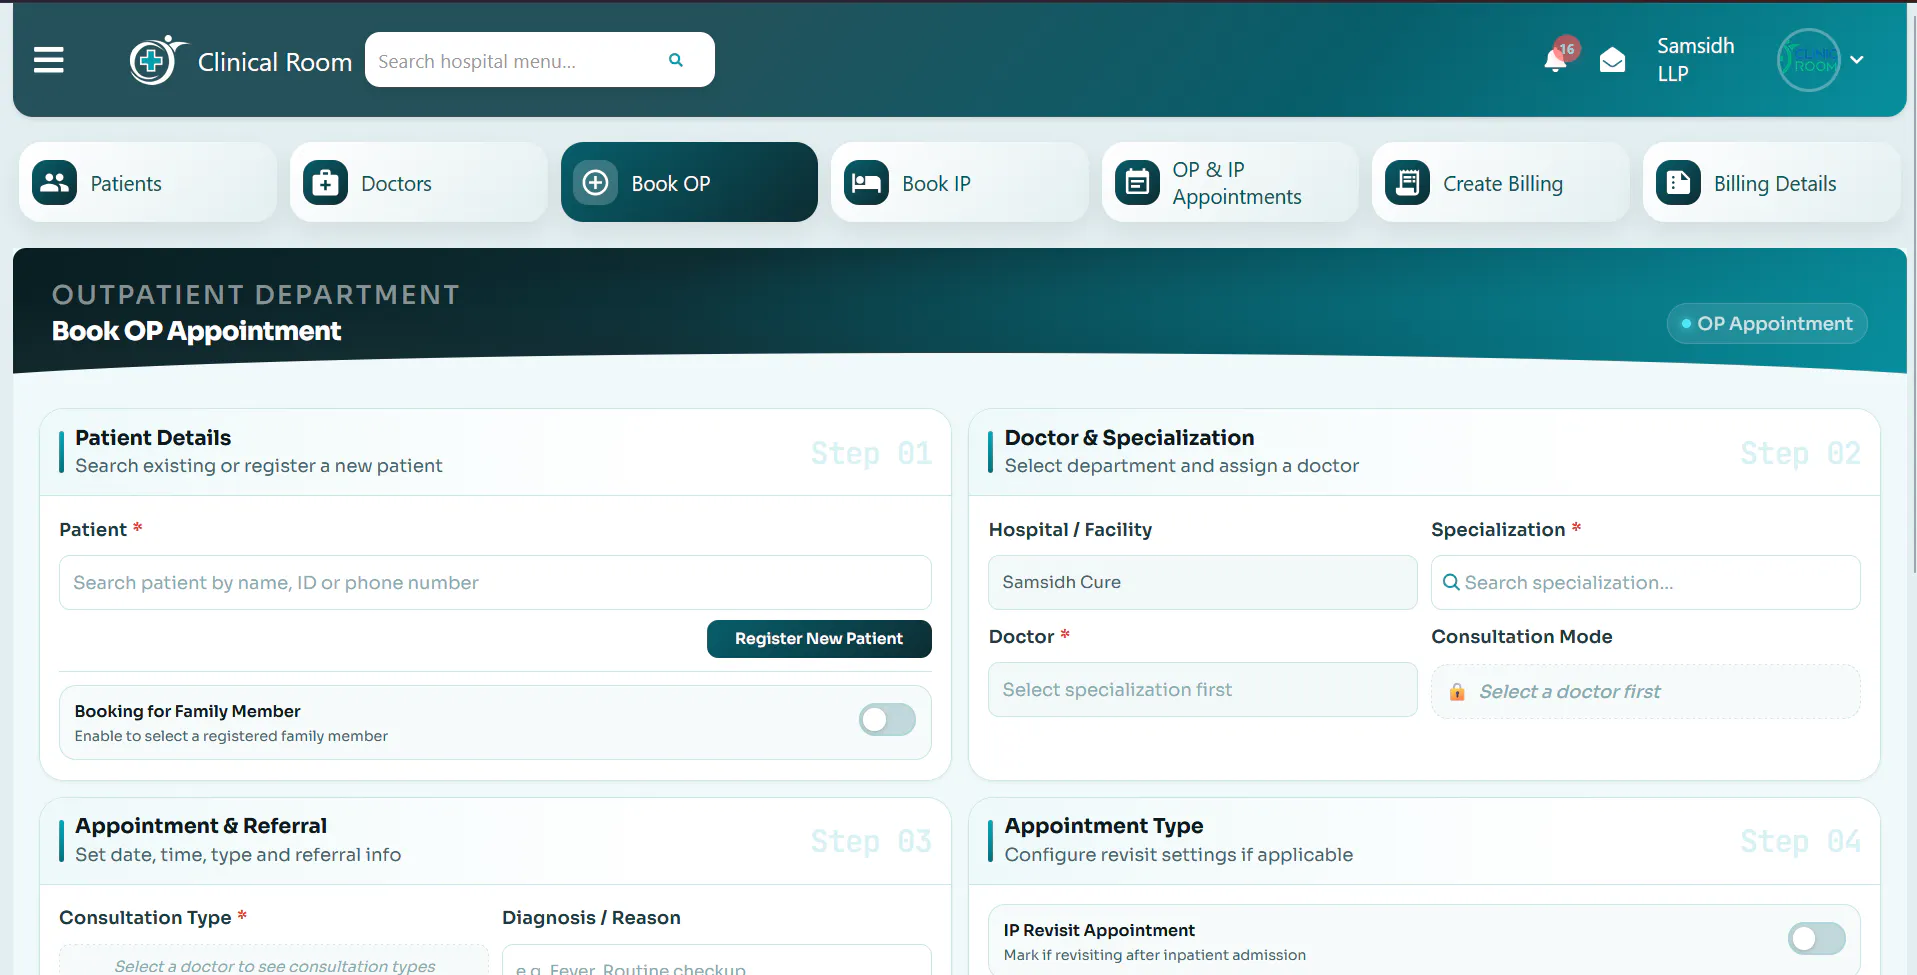The width and height of the screenshot is (1917, 975).
Task: Click Register New Patient button
Action: 819,639
